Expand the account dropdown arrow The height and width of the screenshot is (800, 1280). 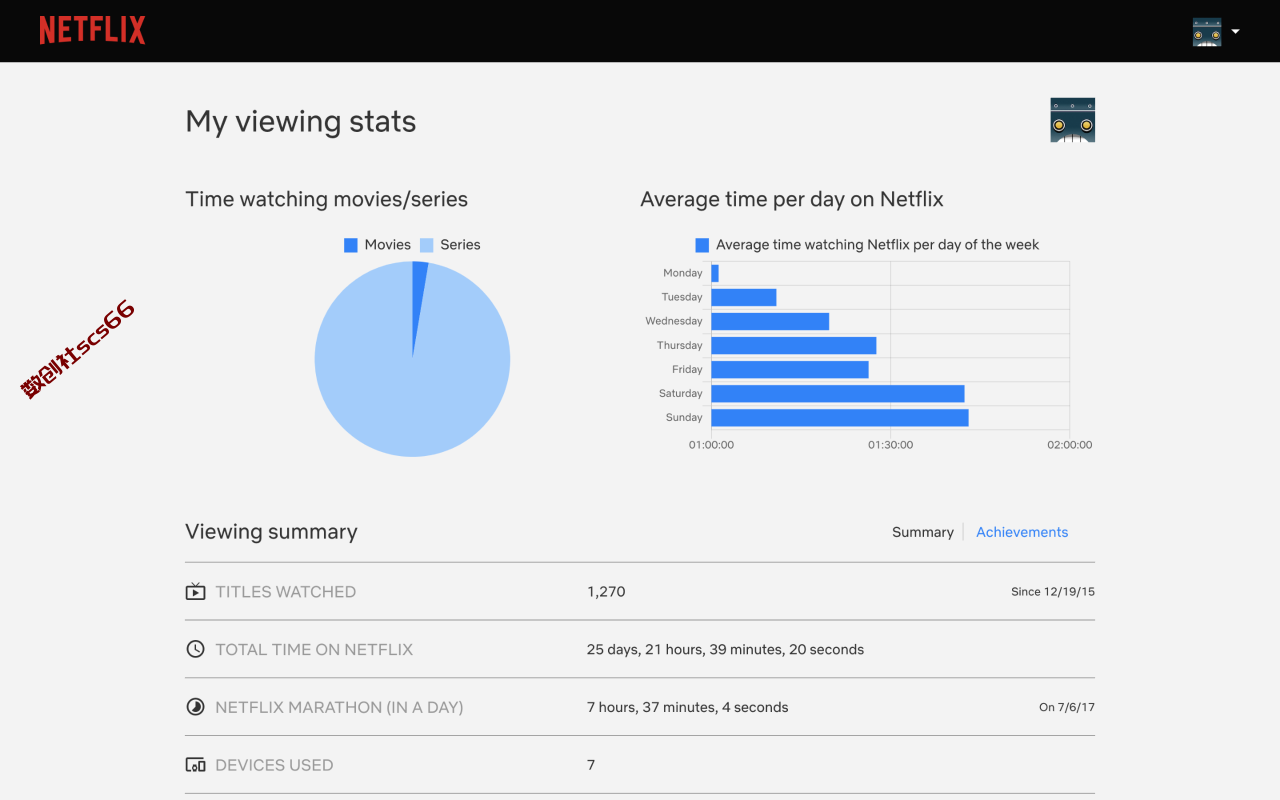click(x=1236, y=31)
